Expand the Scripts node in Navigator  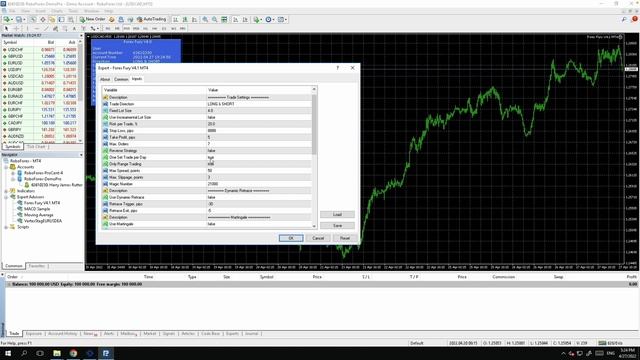click(6, 227)
